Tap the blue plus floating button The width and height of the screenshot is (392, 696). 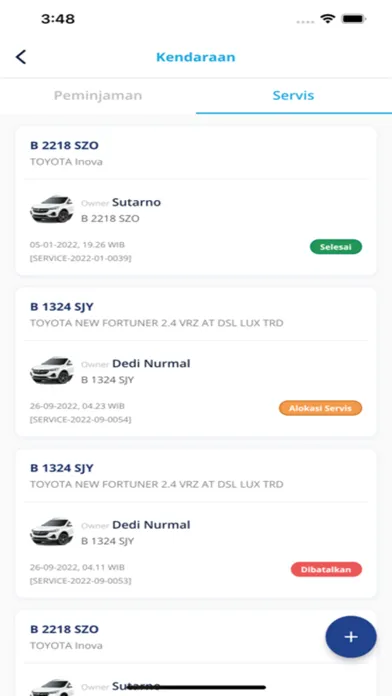(351, 637)
